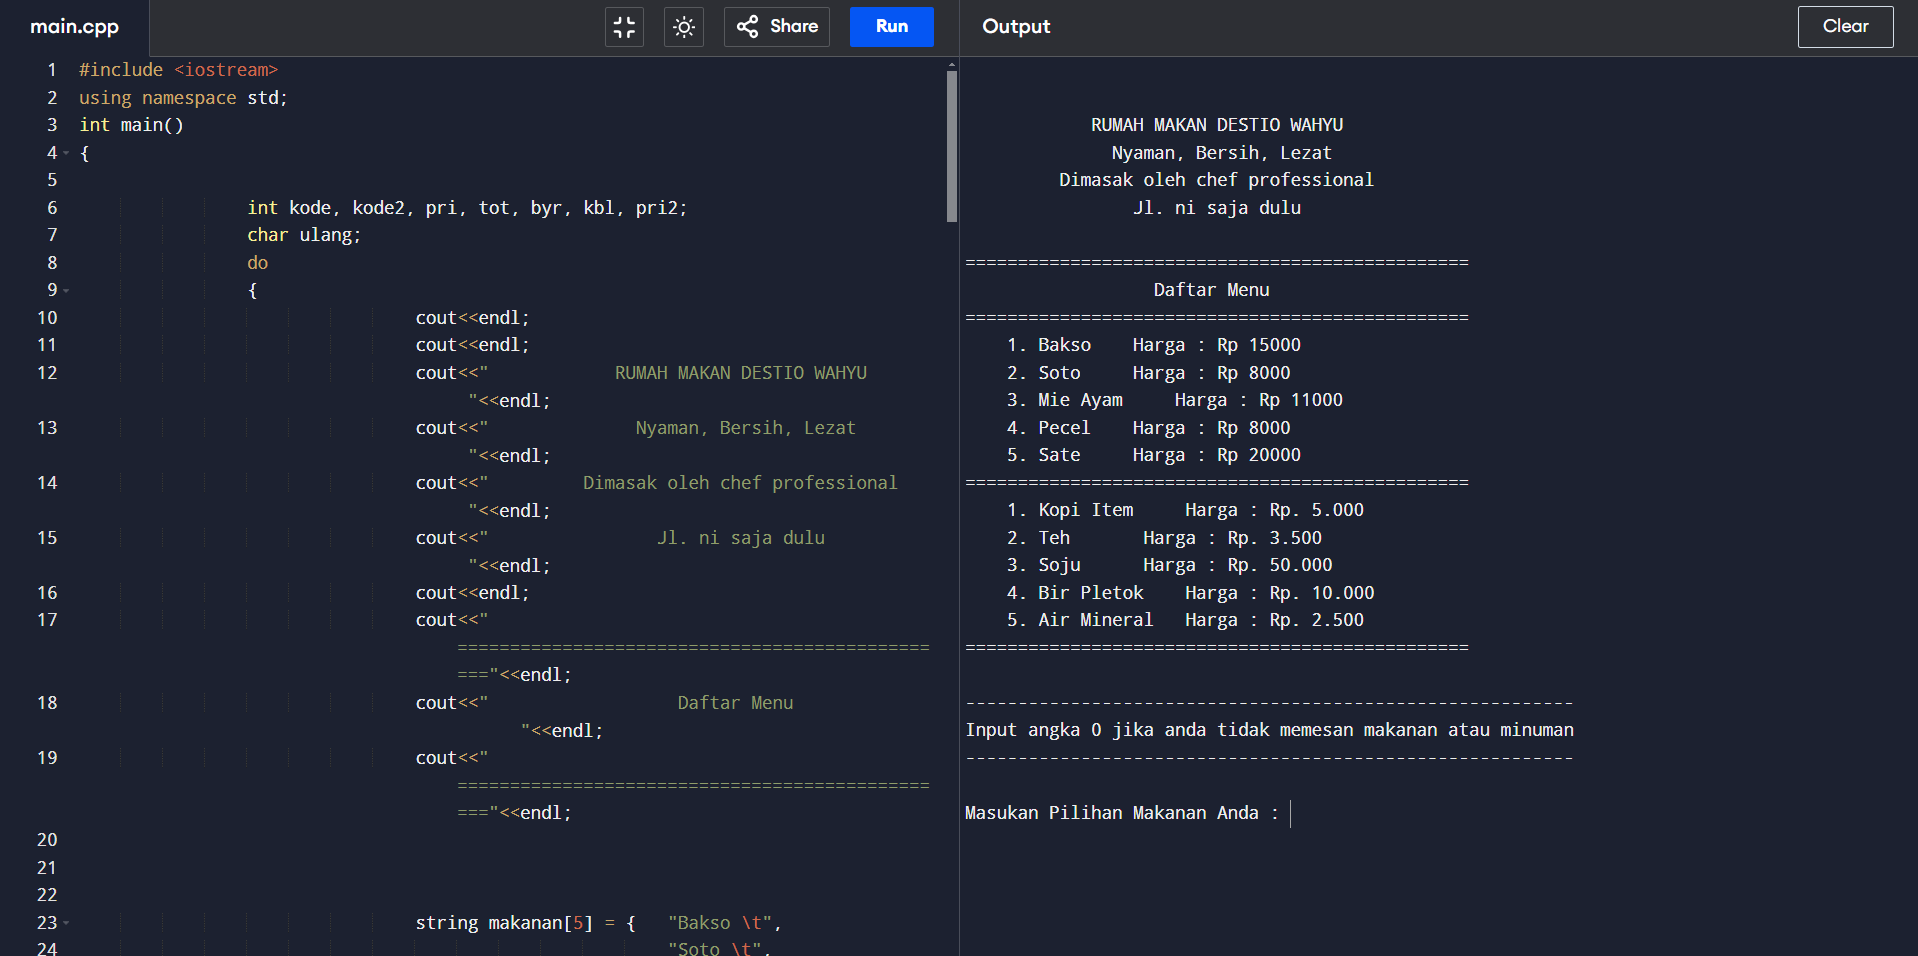Click 'Dimasak oleh chef professional' string in code
The width and height of the screenshot is (1918, 956).
pos(740,483)
